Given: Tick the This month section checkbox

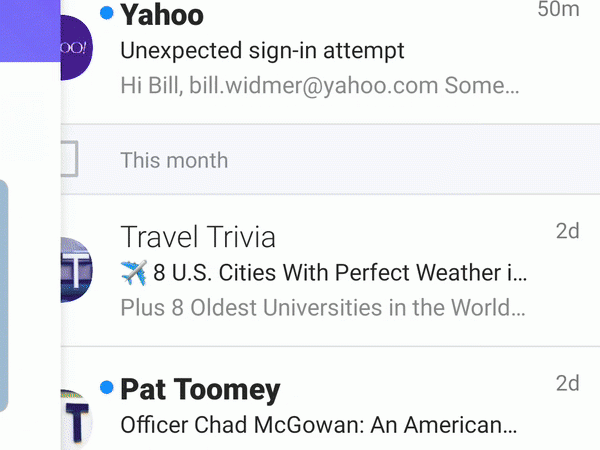Looking at the screenshot, I should (x=68, y=159).
